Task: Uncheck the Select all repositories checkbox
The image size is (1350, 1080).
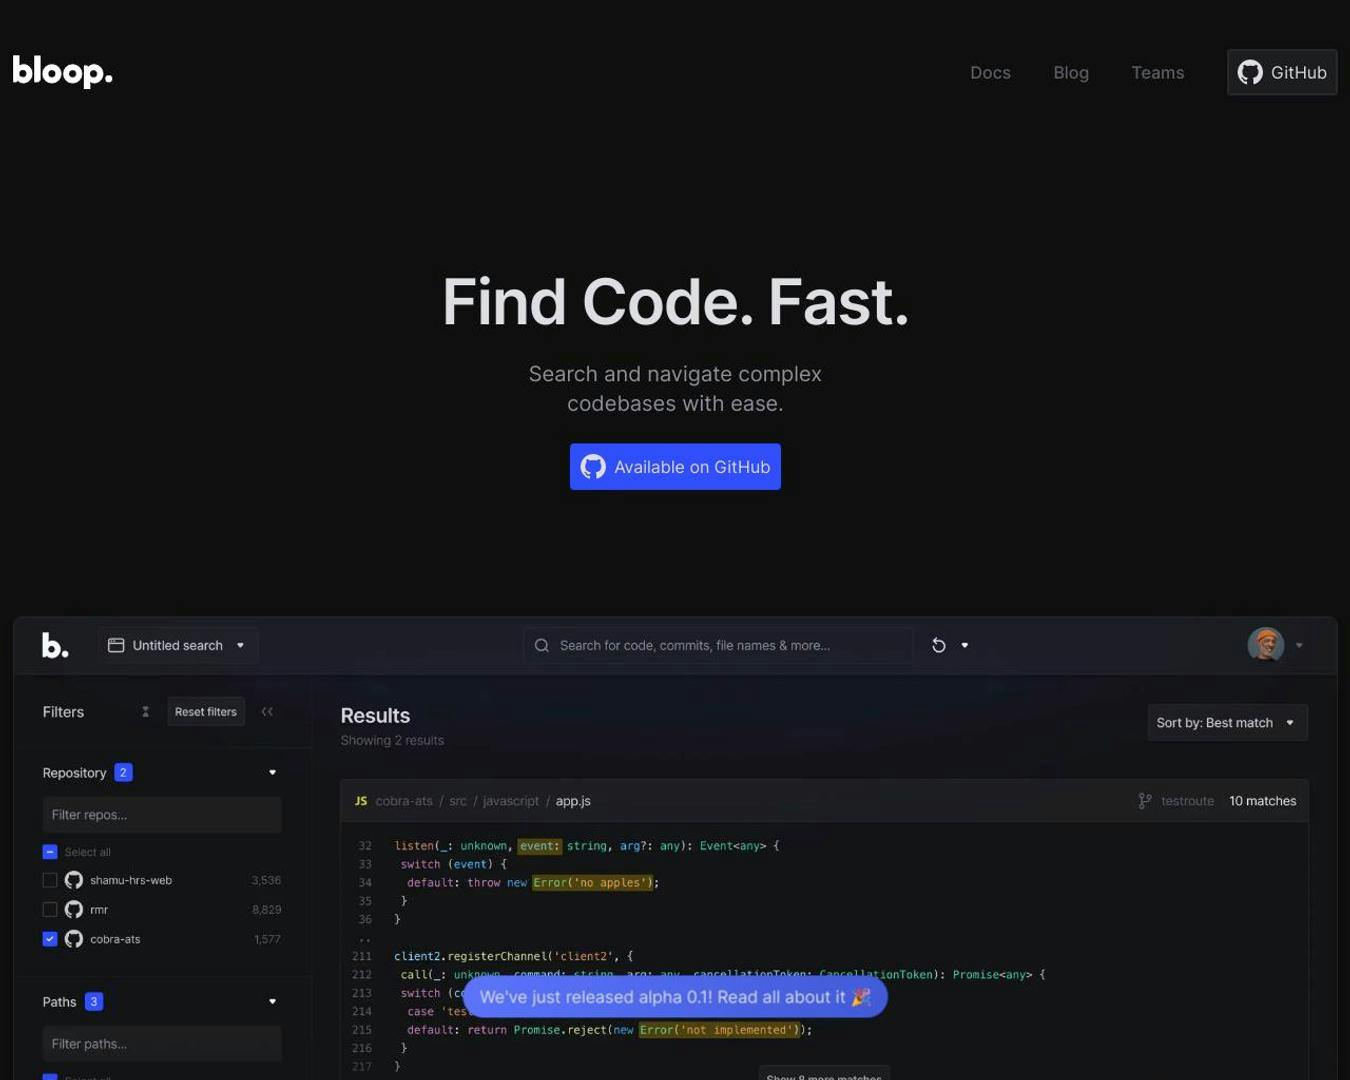Action: pyautogui.click(x=50, y=851)
